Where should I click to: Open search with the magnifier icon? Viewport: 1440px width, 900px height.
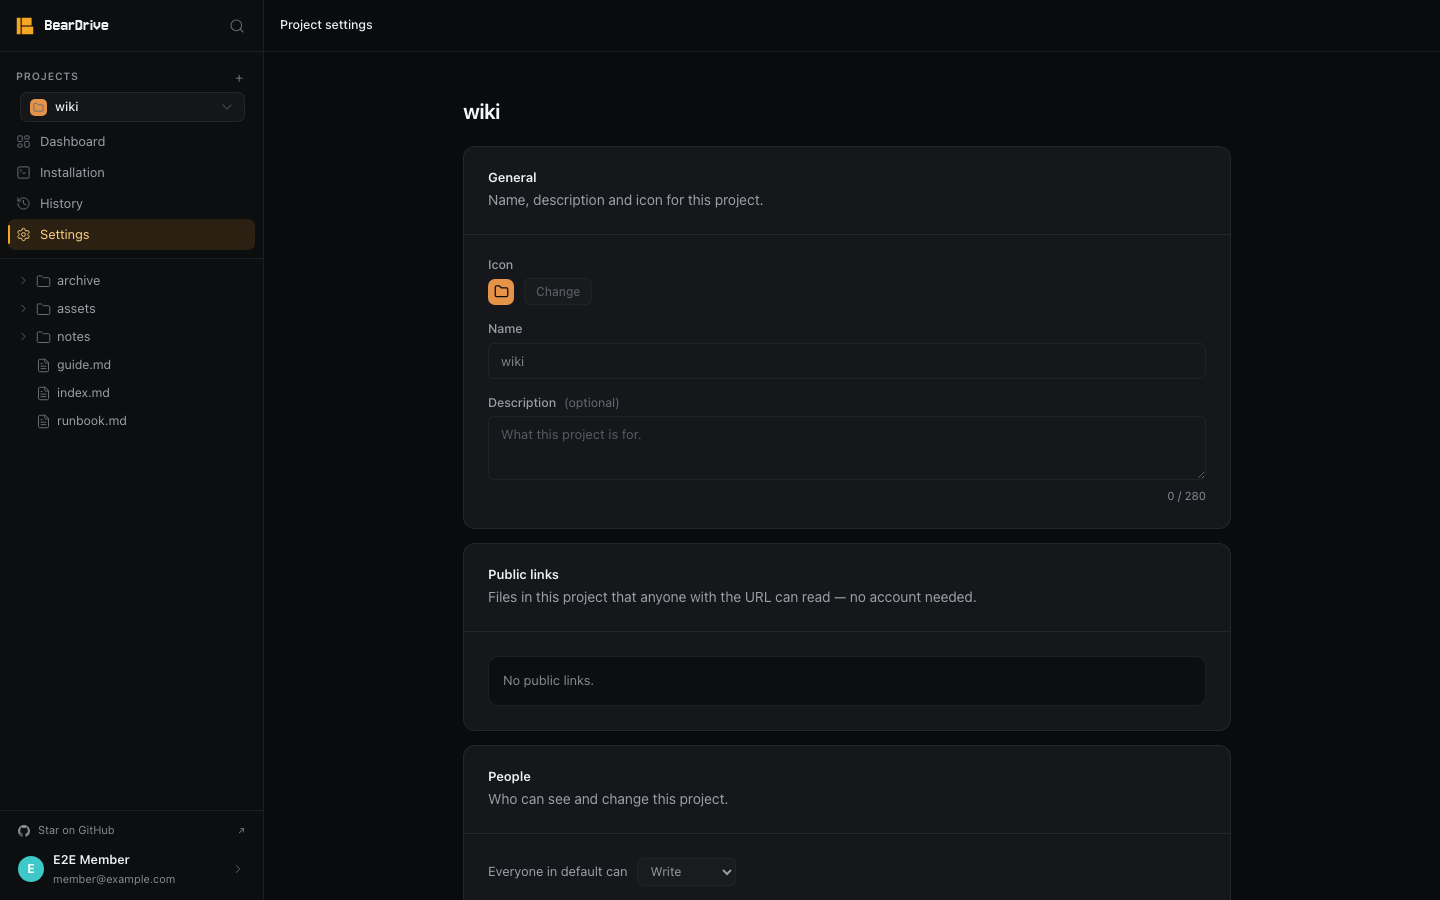click(237, 26)
